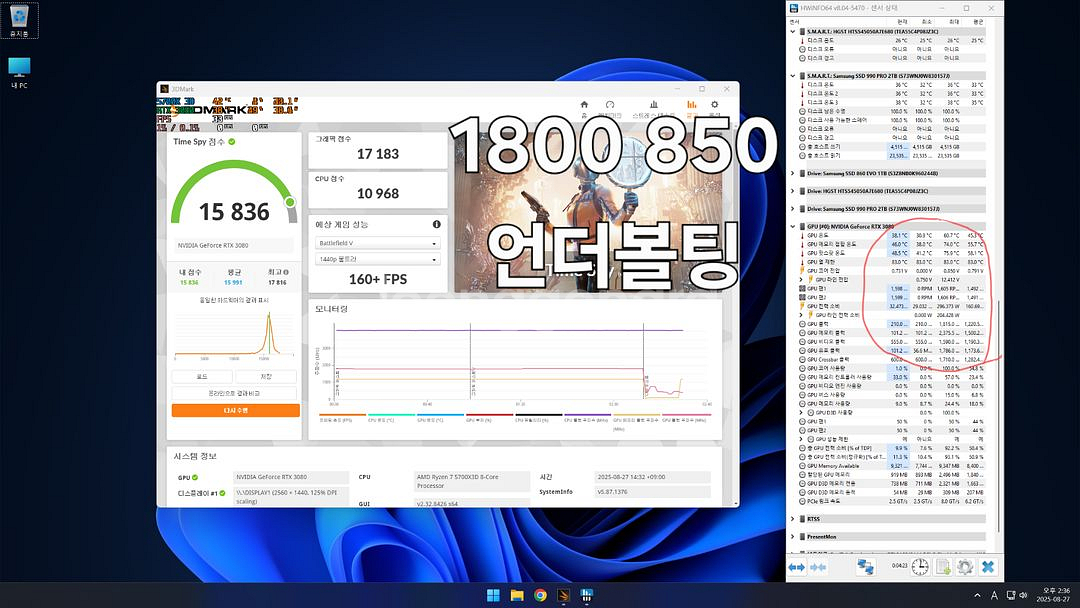The height and width of the screenshot is (608, 1080).
Task: Expand the Drive HGST HTS545050A7E680 group
Action: (793, 191)
